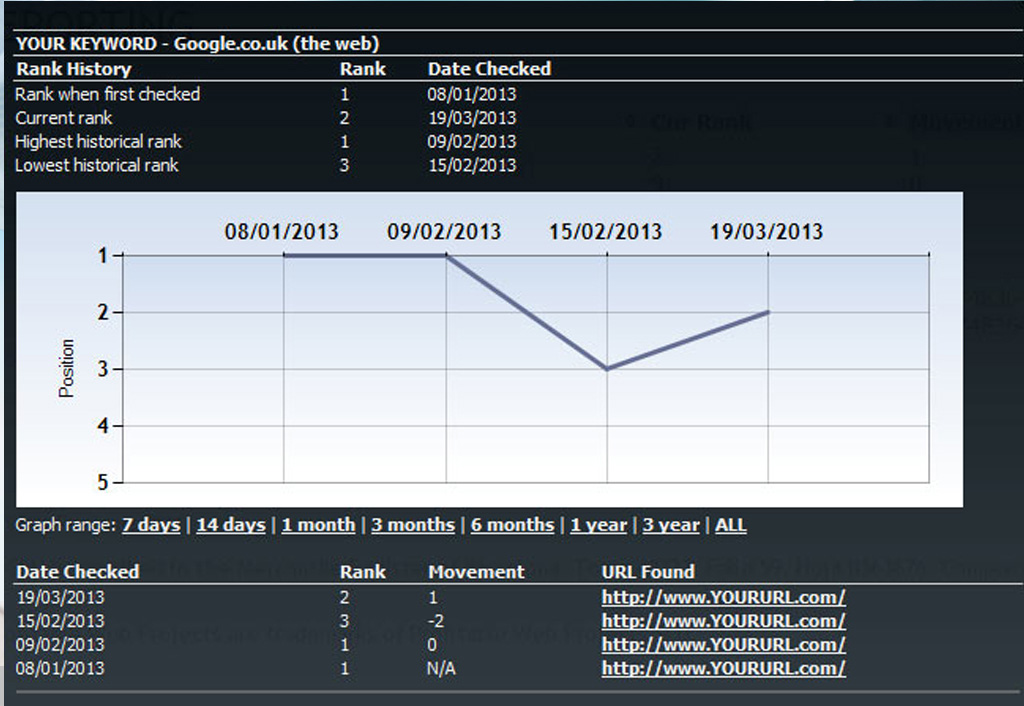
Task: Select the 1 month graph range
Action: click(x=318, y=525)
